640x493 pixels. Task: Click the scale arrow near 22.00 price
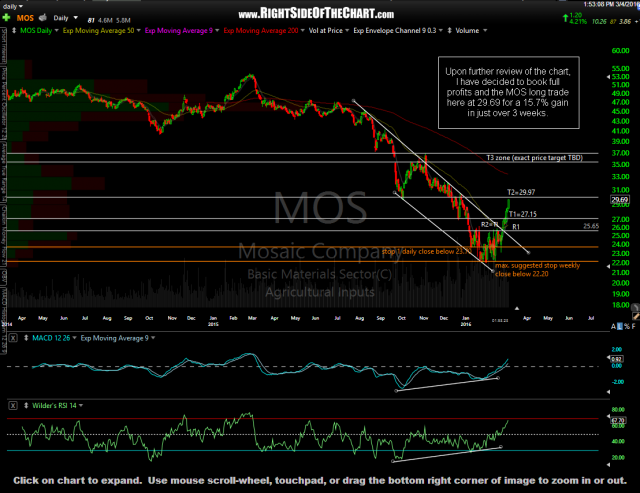[x=608, y=266]
